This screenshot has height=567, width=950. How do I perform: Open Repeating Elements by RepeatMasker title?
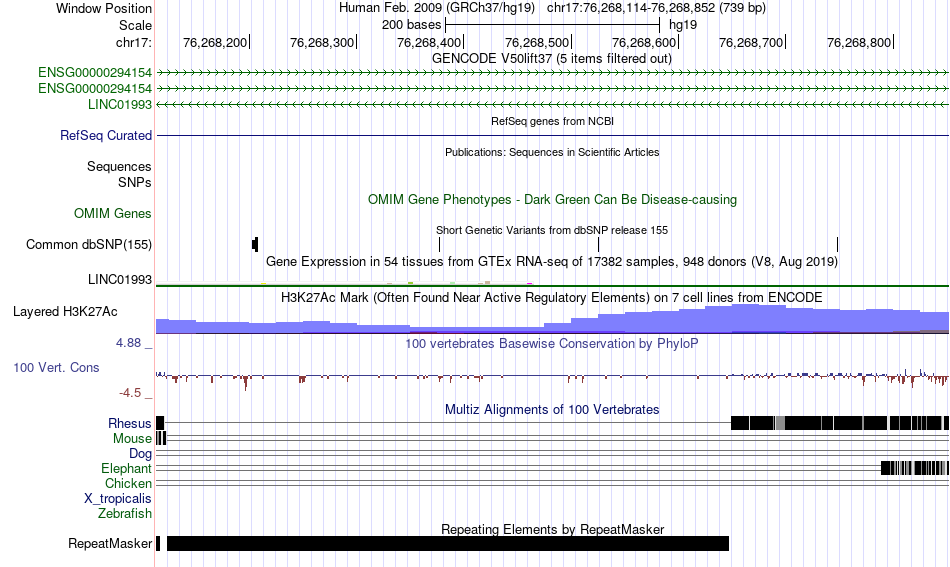[x=552, y=529]
